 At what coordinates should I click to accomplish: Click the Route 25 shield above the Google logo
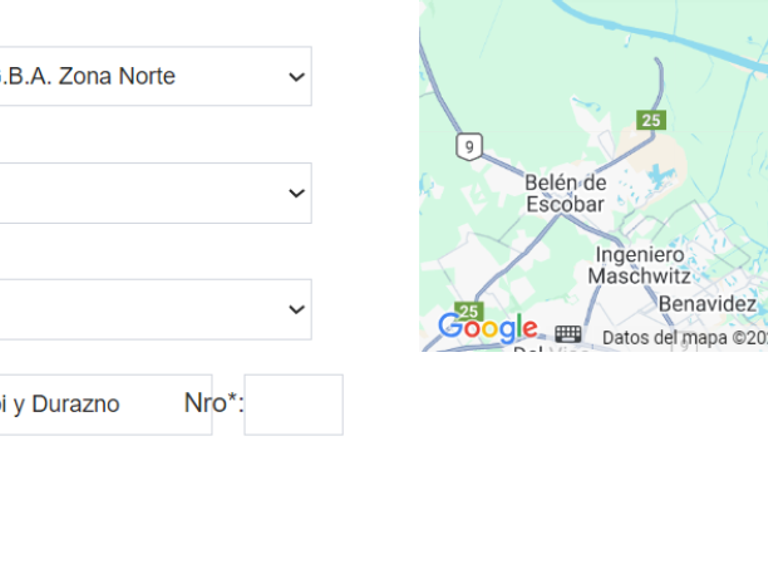(469, 311)
